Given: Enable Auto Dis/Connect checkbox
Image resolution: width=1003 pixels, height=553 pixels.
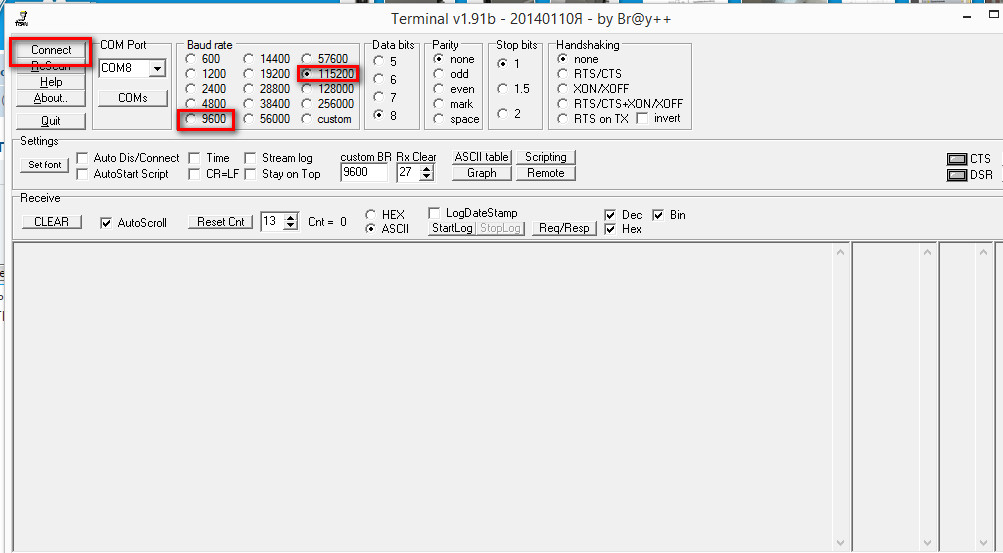Looking at the screenshot, I should click(82, 158).
